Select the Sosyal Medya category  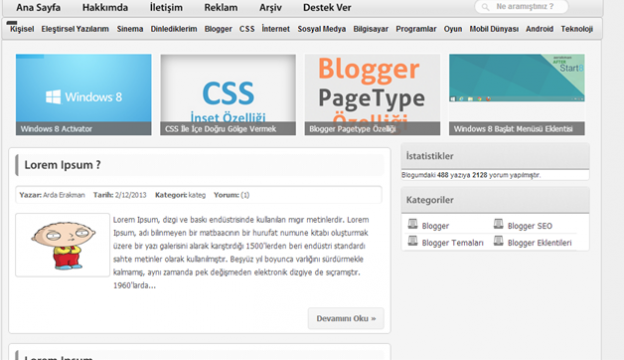322,29
